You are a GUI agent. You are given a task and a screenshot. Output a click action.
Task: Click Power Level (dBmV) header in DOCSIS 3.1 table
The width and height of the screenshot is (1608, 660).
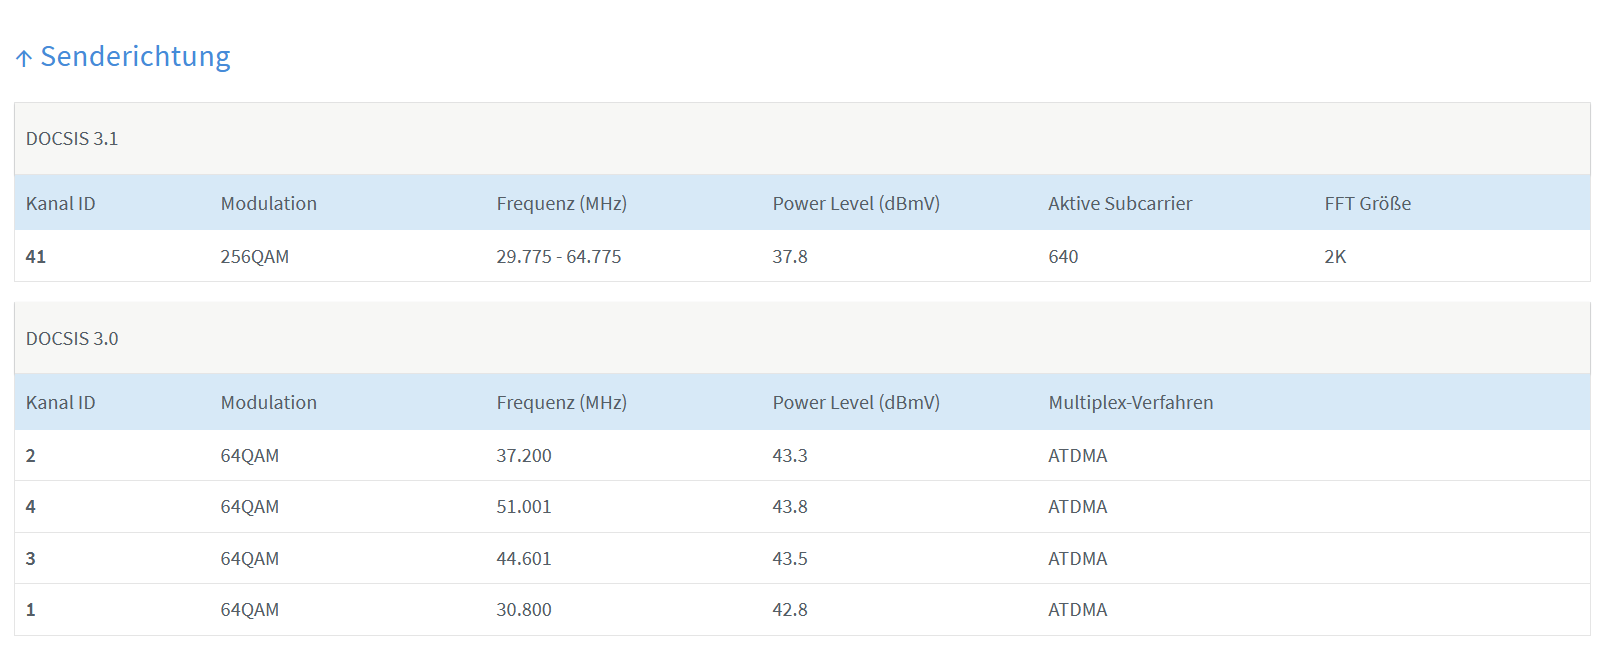click(856, 204)
